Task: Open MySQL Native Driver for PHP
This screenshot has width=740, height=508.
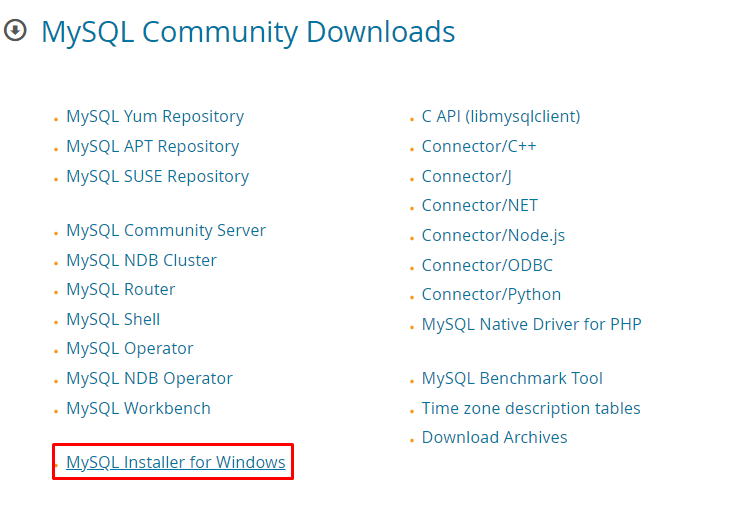Action: tap(531, 324)
